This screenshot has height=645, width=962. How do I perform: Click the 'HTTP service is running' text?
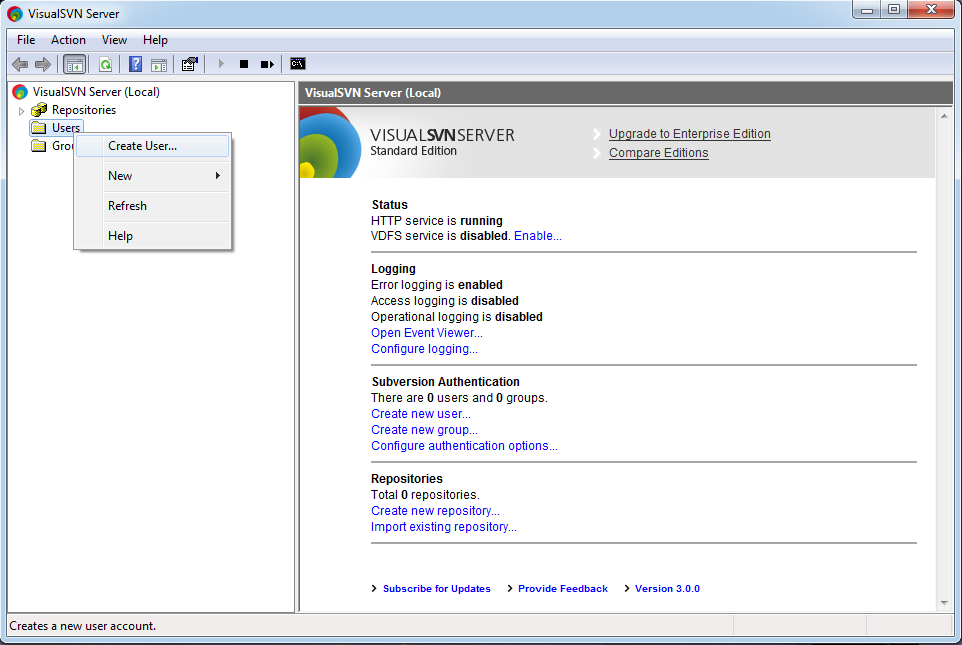437,220
